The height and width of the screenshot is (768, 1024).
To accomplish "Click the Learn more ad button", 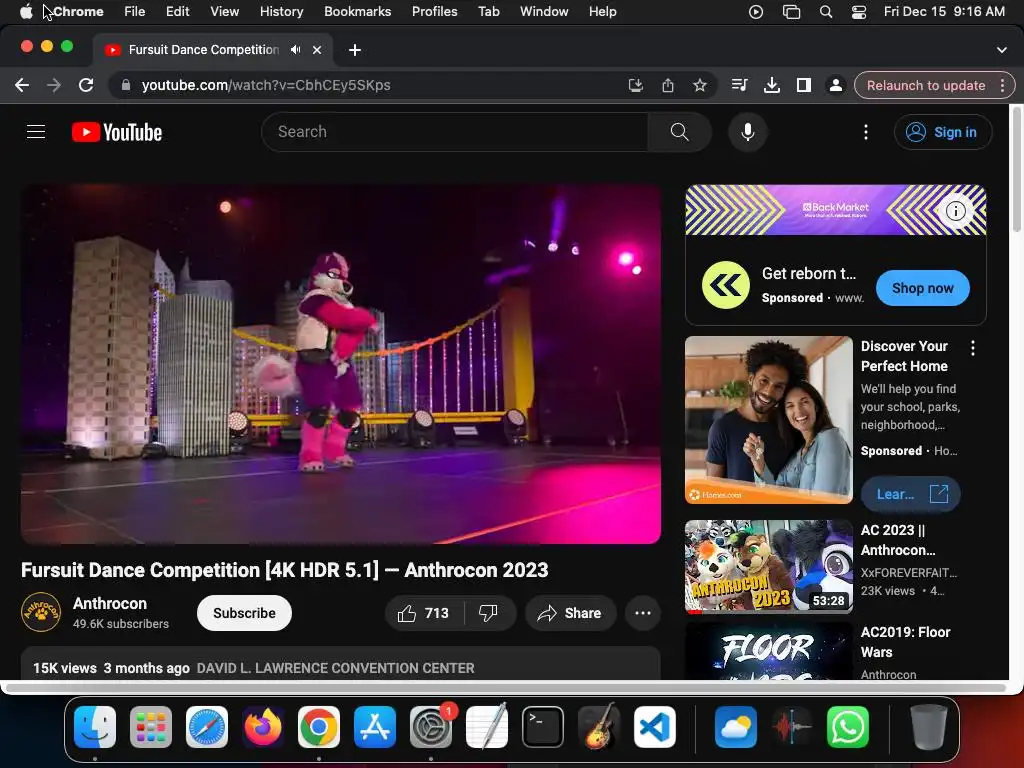I will 911,494.
